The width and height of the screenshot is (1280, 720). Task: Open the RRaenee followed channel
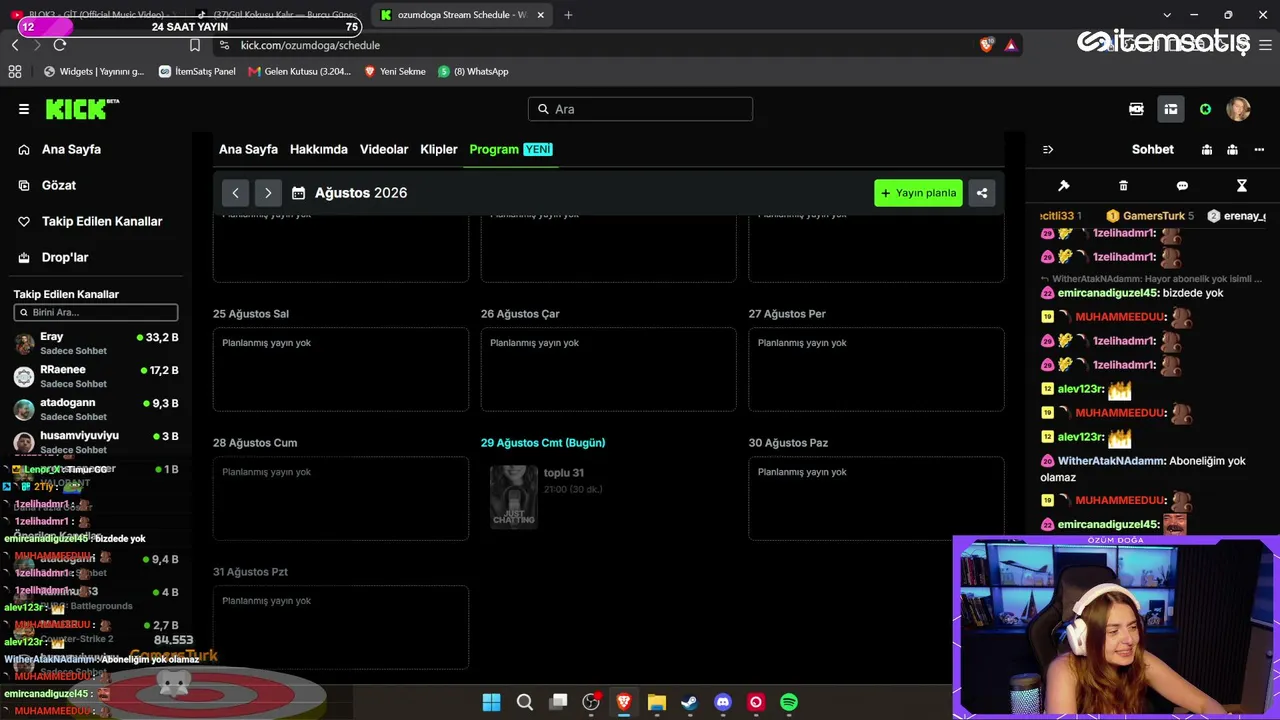point(96,376)
